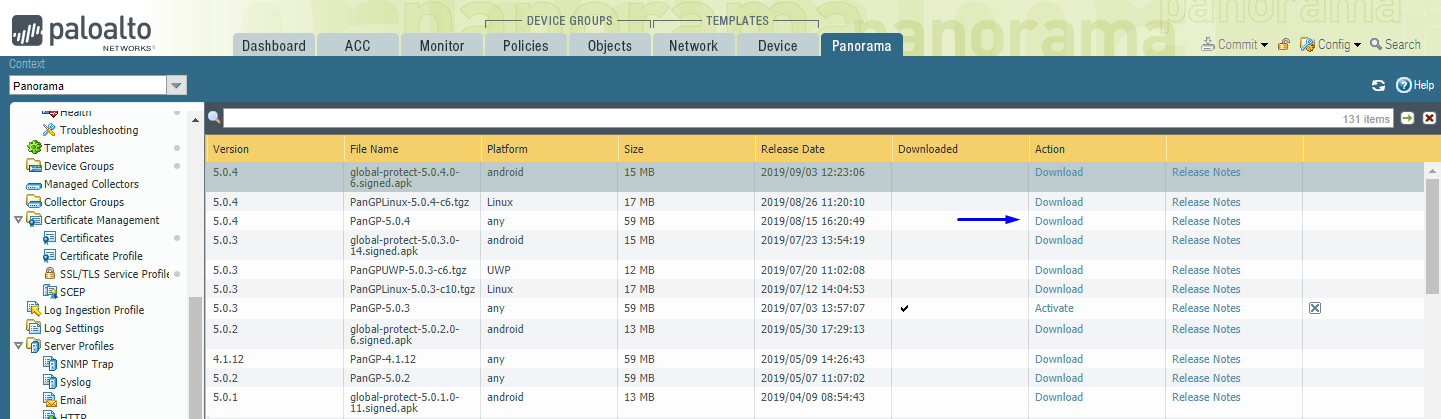Click the Search magnifier in header
The image size is (1441, 419).
coord(1377,45)
